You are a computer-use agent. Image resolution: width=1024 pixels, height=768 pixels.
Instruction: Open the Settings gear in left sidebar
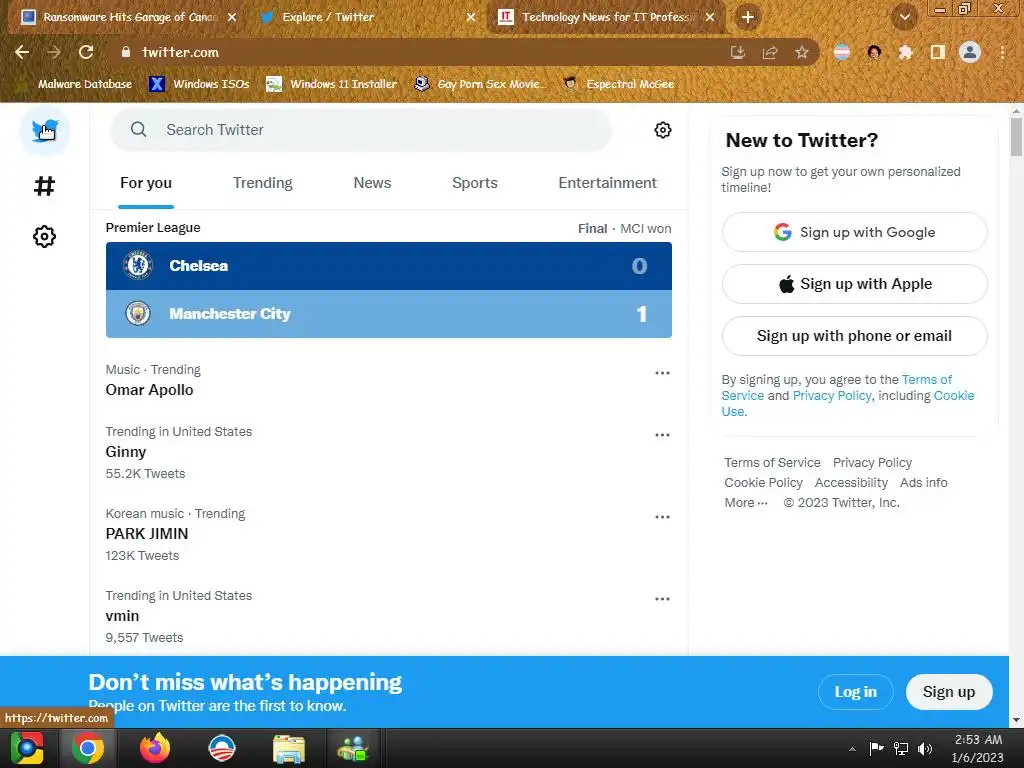point(44,236)
